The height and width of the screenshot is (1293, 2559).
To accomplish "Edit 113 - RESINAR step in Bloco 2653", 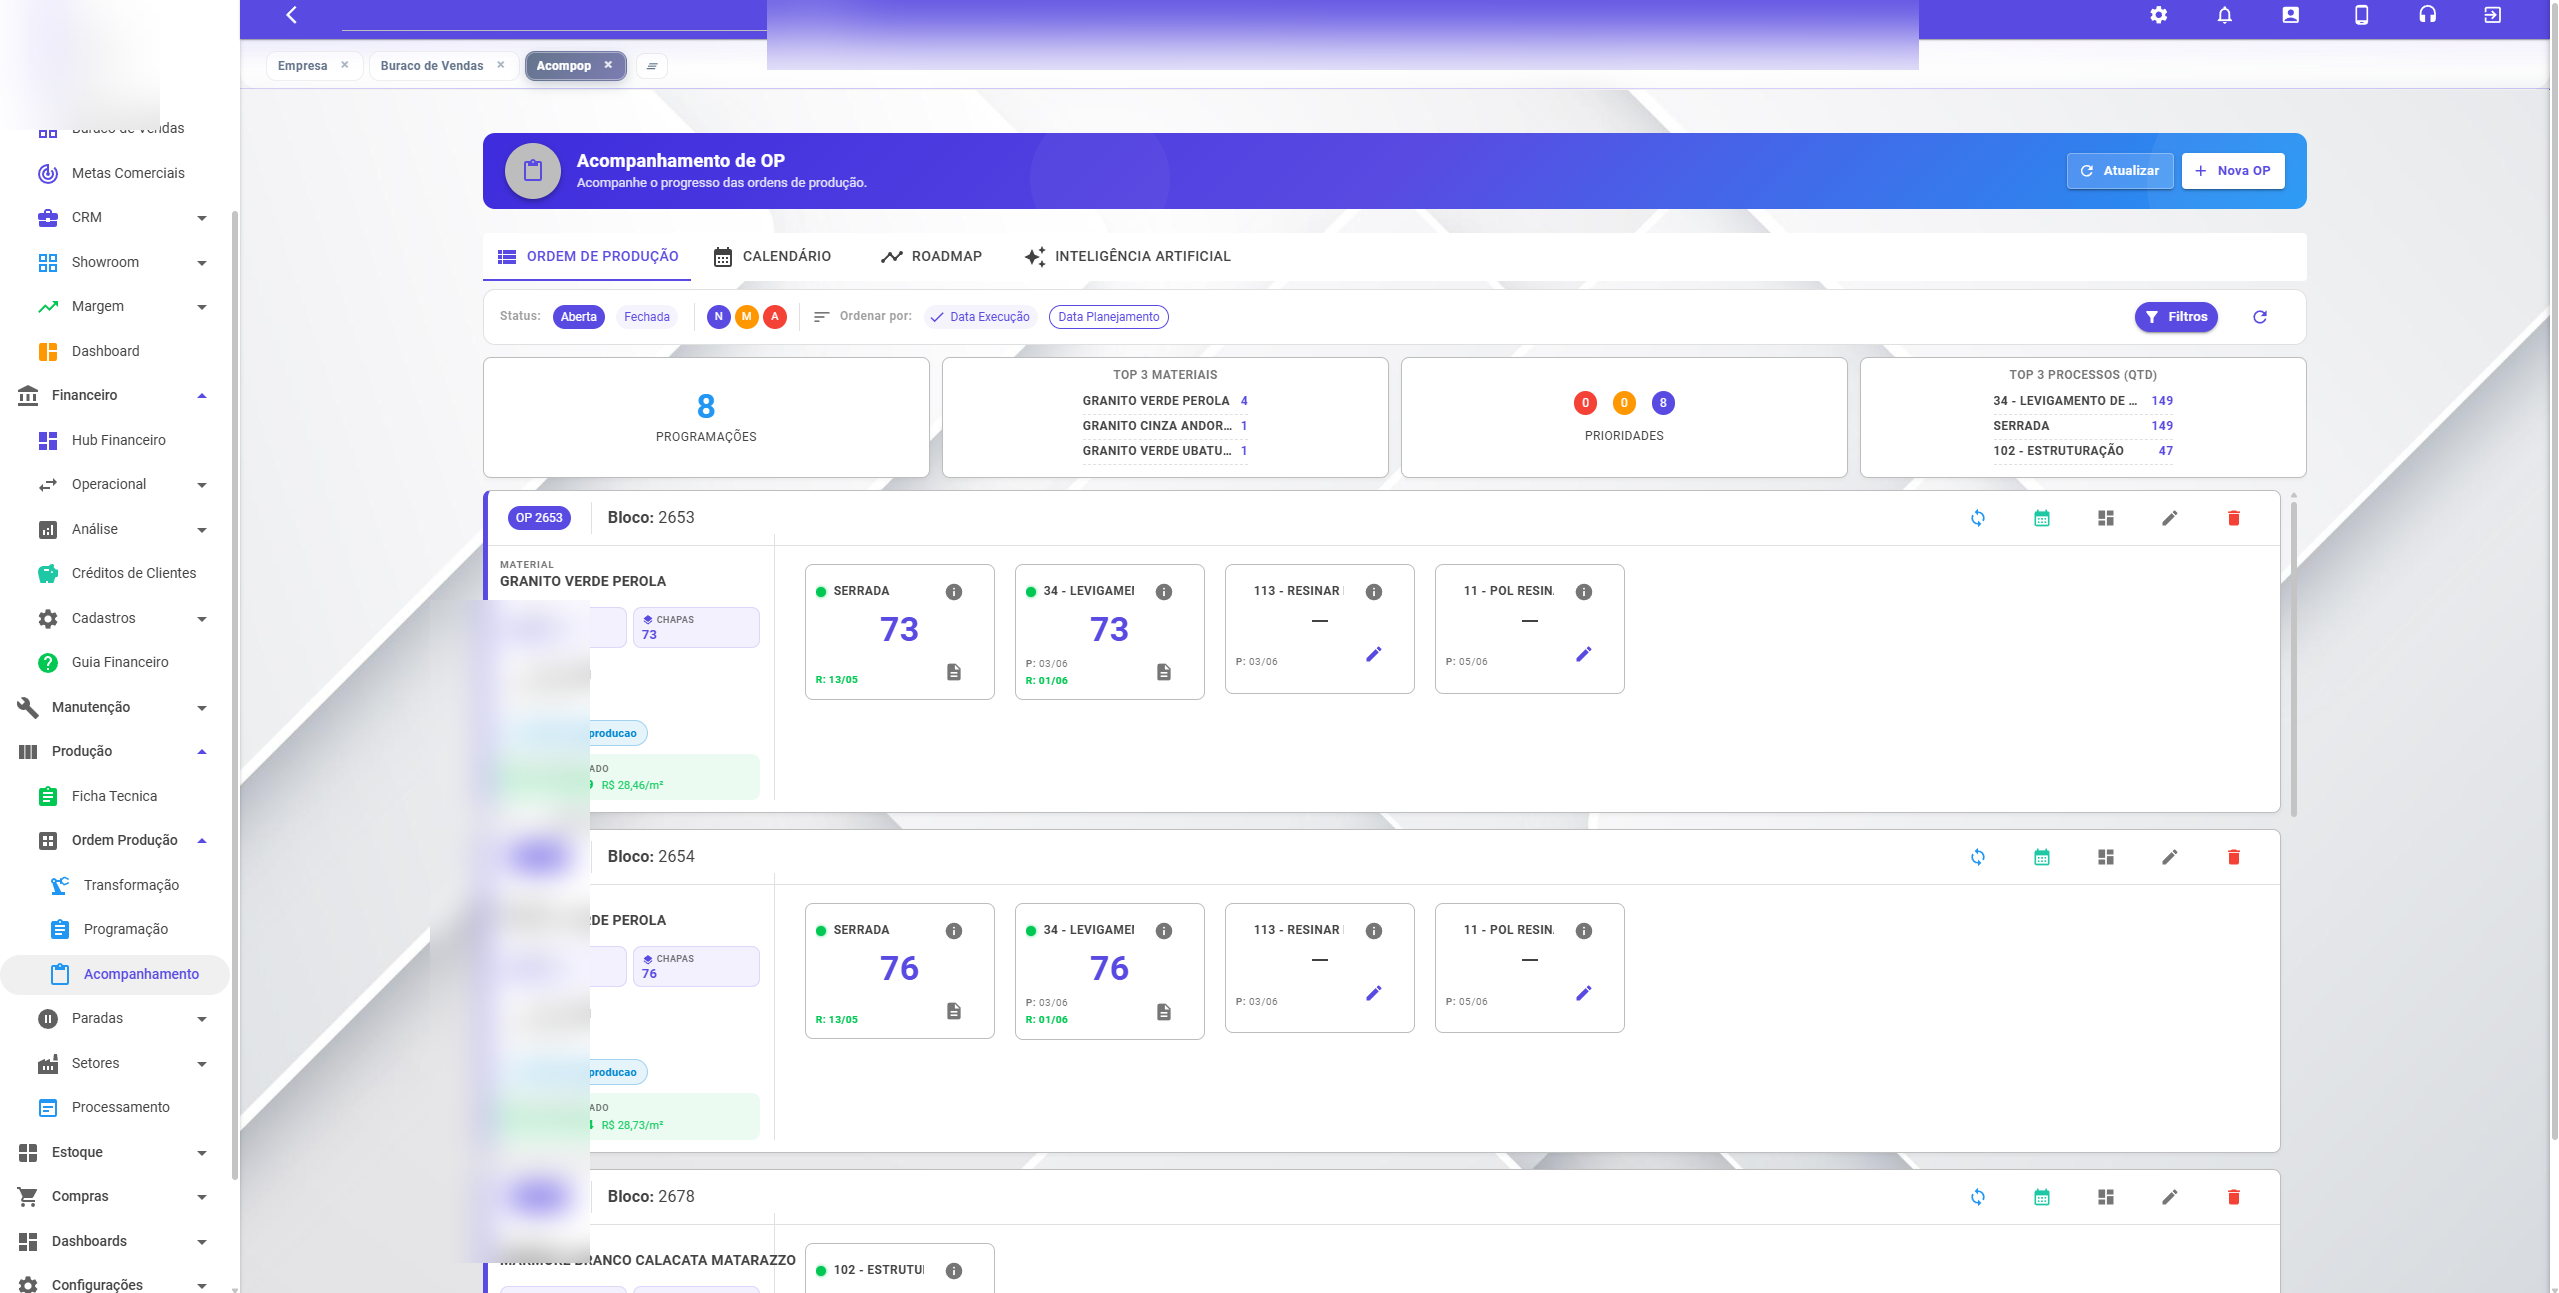I will [1373, 654].
